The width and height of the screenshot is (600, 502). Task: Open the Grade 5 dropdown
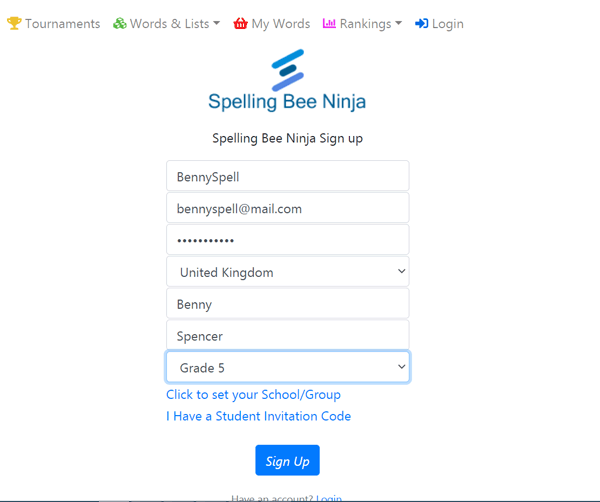(x=288, y=367)
